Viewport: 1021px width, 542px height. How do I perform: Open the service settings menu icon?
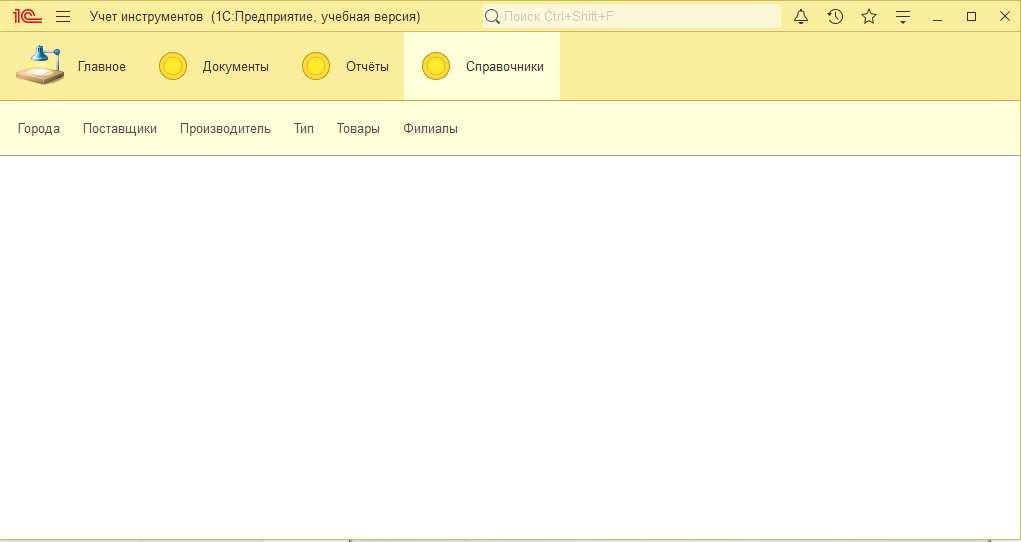(902, 17)
